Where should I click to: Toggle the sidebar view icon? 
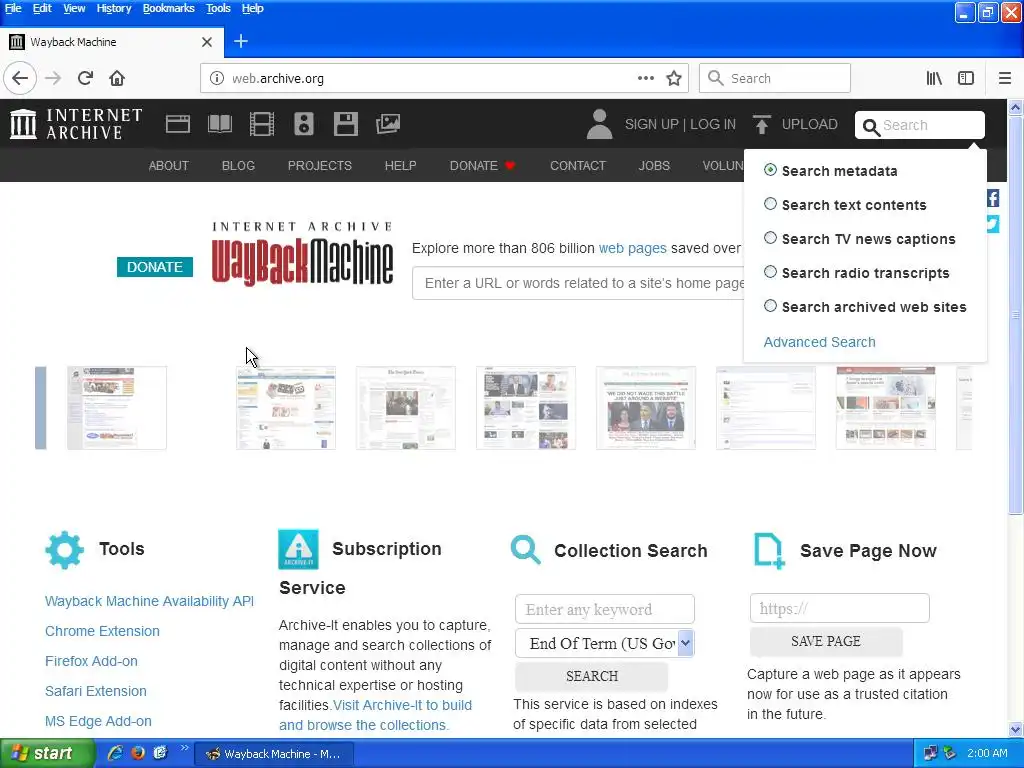coord(966,78)
